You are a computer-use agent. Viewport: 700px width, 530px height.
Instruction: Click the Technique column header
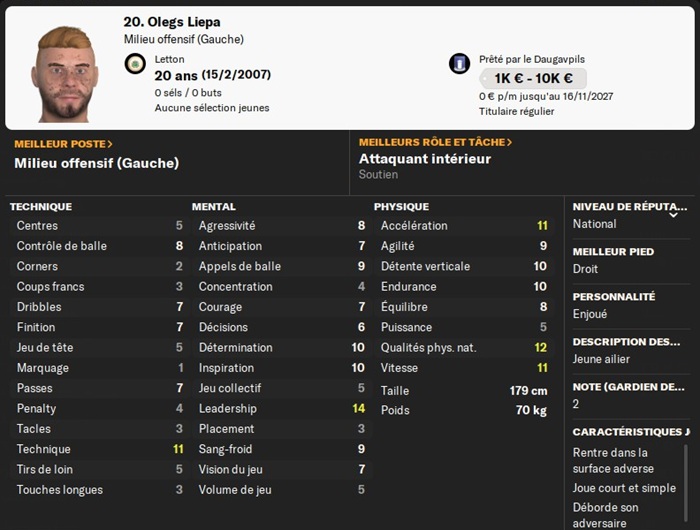41,207
